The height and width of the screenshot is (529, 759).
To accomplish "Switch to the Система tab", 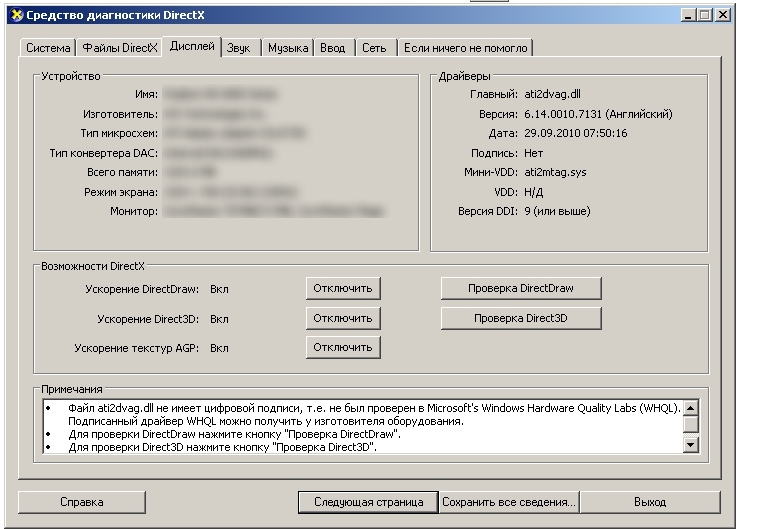I will pos(48,48).
